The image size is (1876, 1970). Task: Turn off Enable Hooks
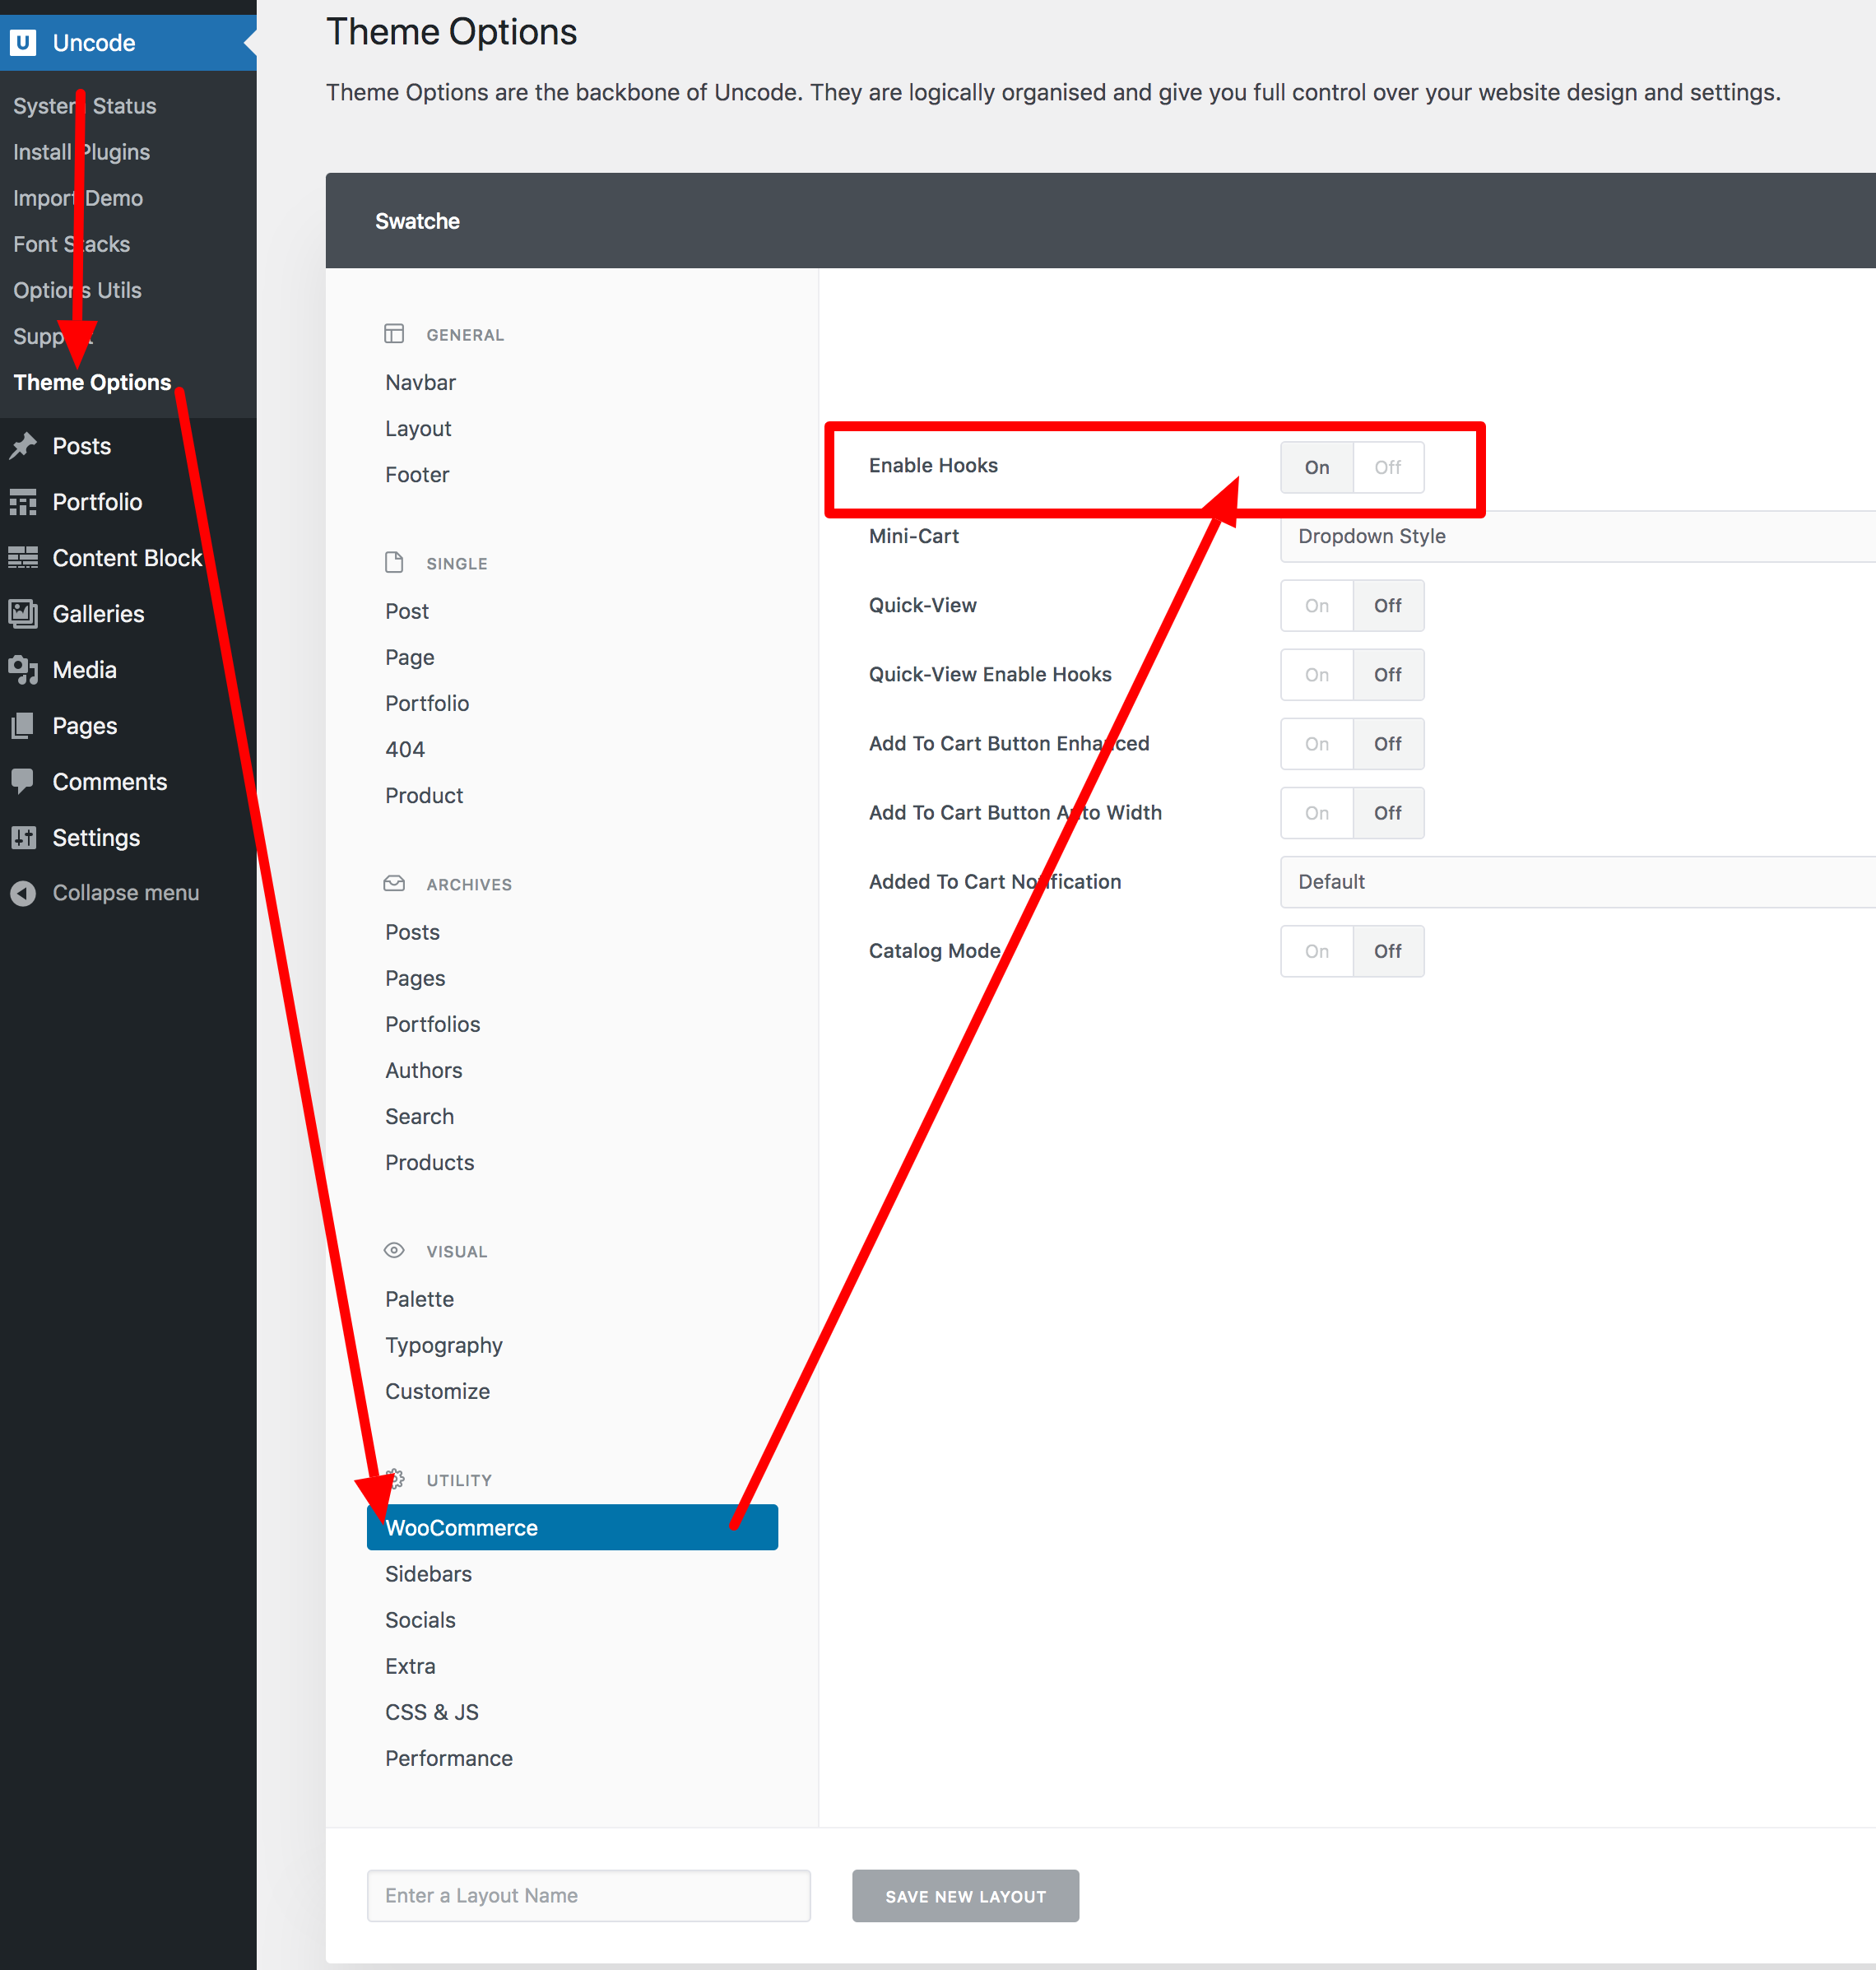click(x=1388, y=467)
